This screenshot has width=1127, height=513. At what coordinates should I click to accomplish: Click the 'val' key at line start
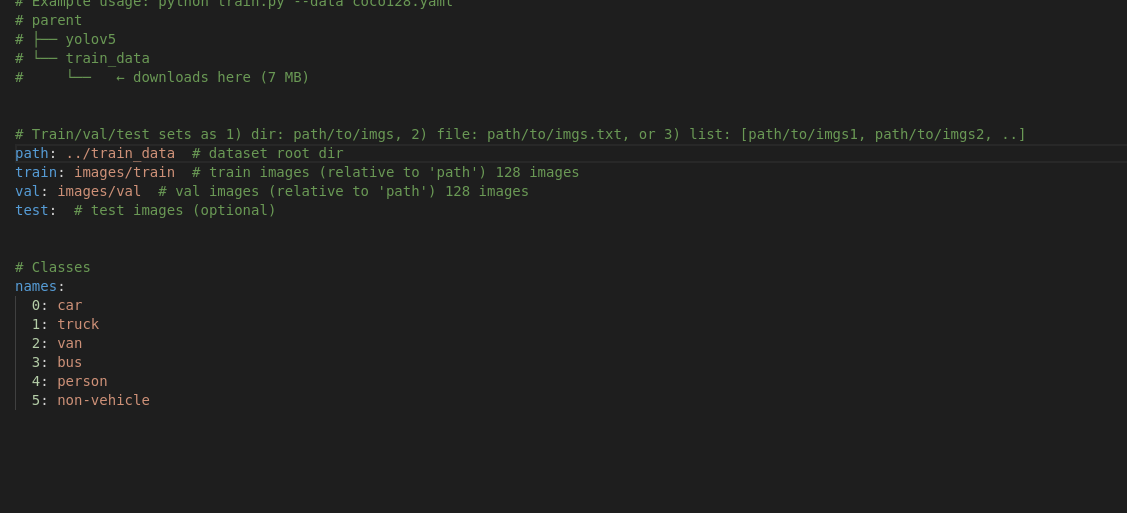click(27, 191)
